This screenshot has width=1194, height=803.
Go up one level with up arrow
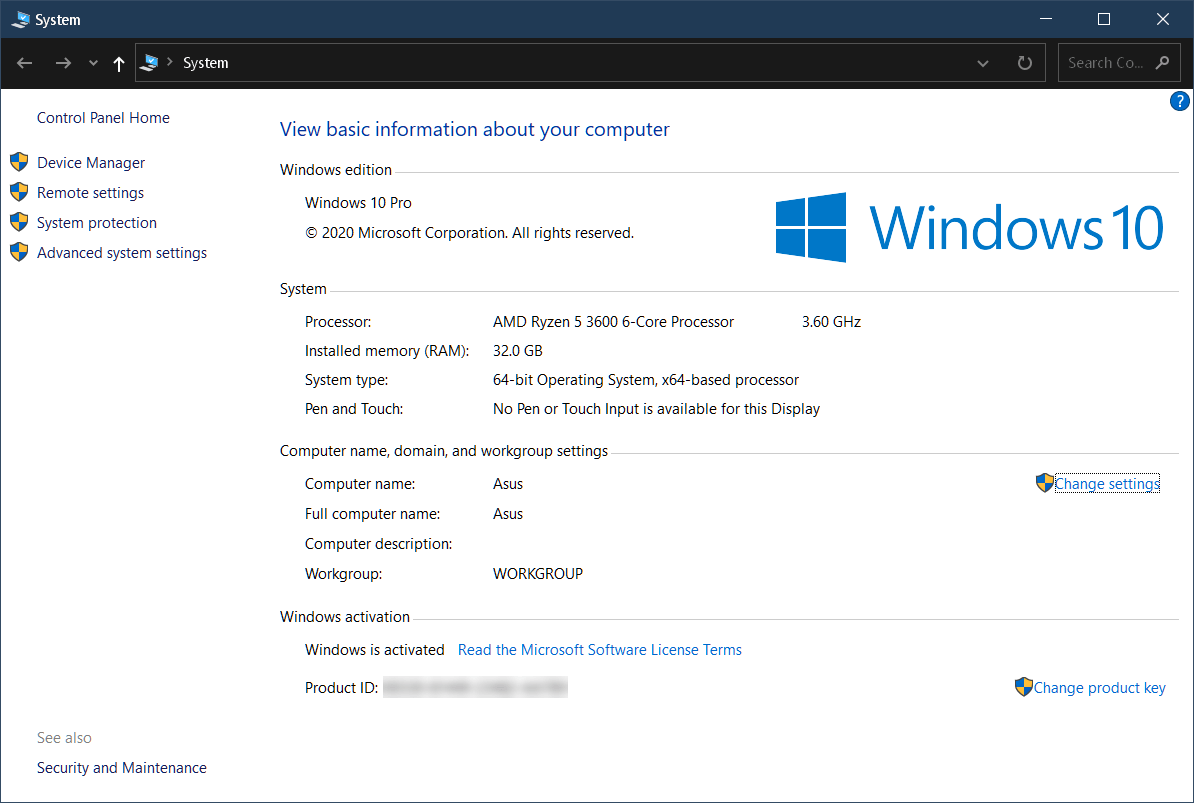coord(119,64)
